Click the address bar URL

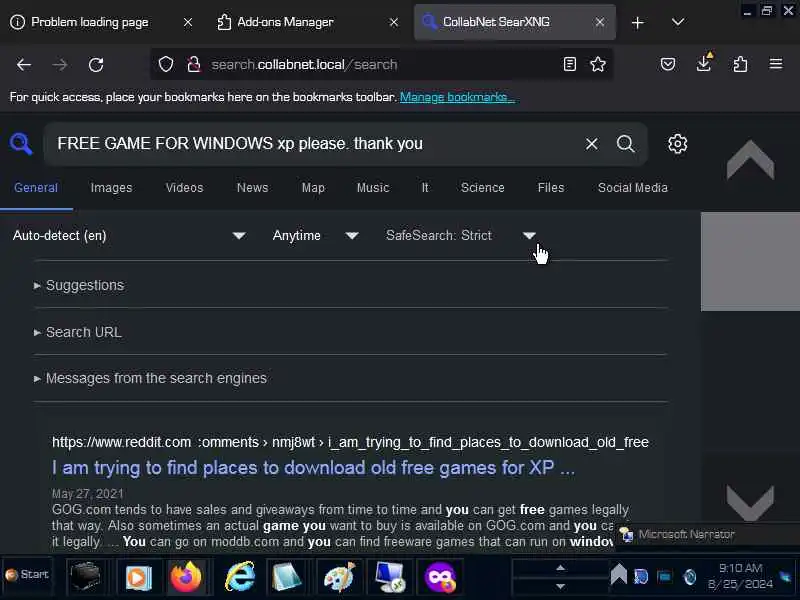click(304, 65)
